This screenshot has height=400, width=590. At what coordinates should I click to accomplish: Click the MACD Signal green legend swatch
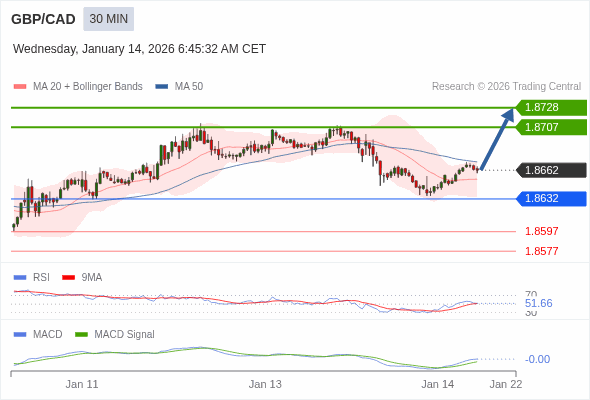(x=81, y=335)
